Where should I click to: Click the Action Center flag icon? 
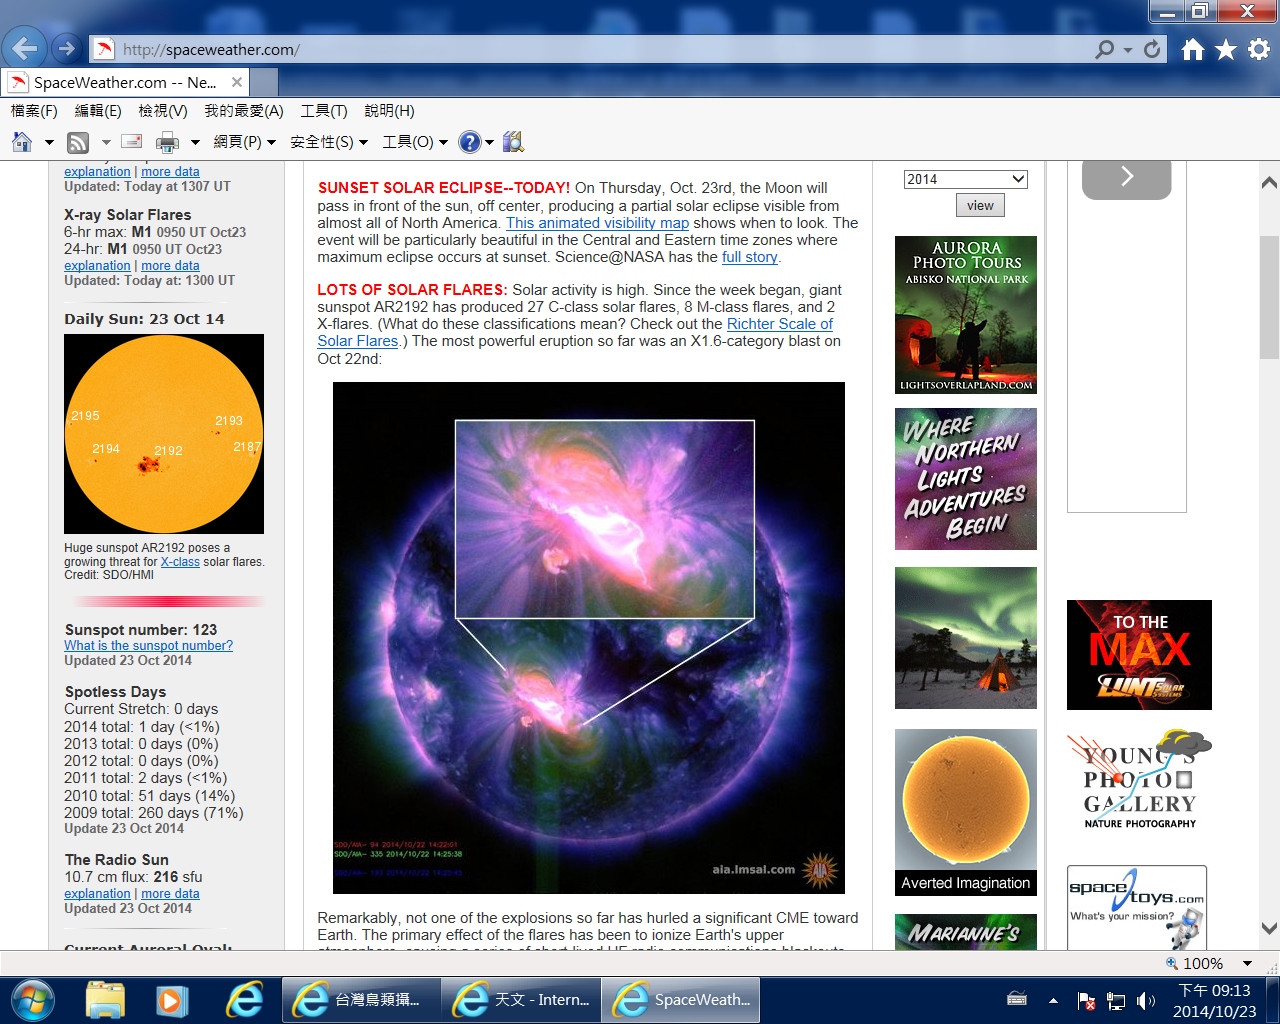pyautogui.click(x=1086, y=1000)
